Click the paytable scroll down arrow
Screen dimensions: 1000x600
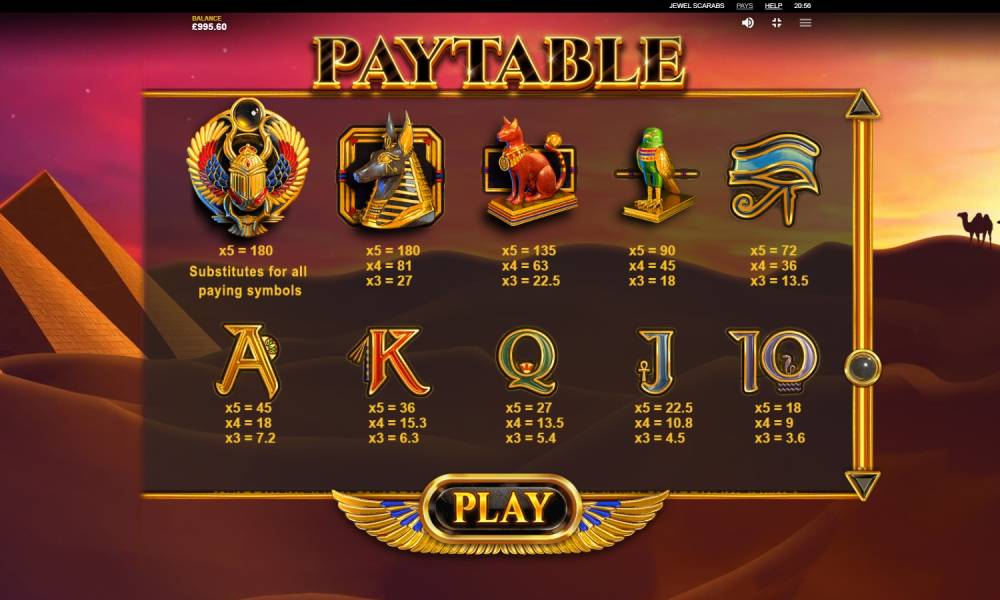pos(862,485)
